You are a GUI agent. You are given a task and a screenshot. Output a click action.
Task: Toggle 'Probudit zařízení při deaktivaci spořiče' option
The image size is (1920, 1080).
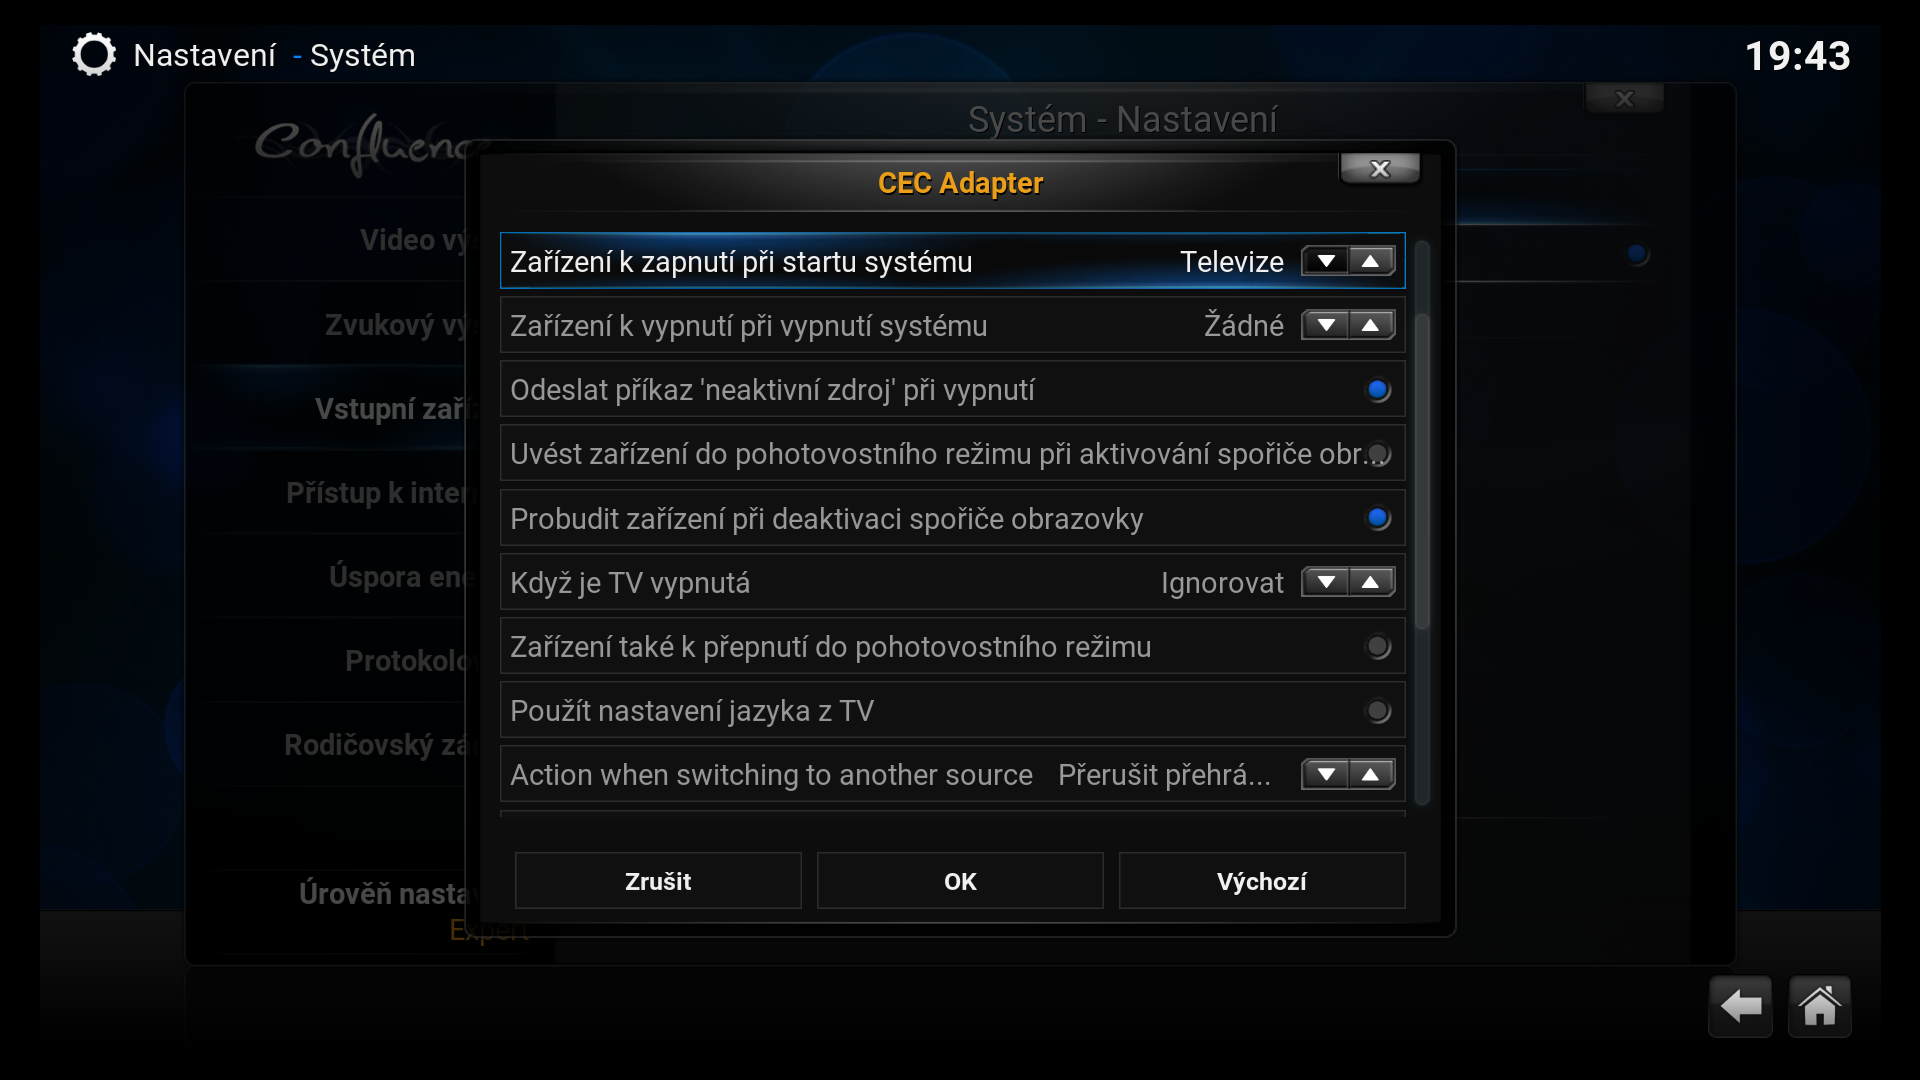[1378, 518]
